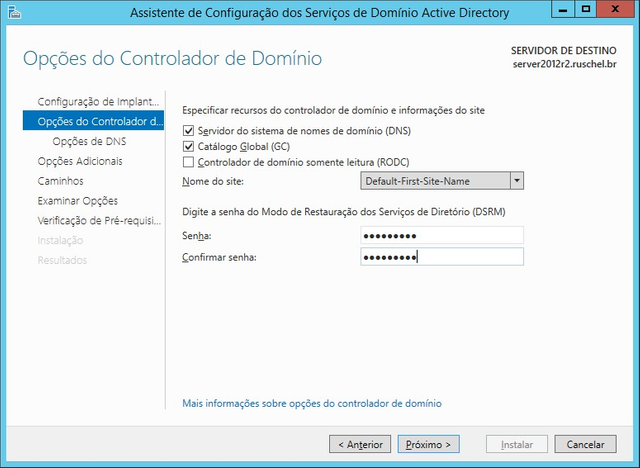Click the Senha password field
This screenshot has width=640, height=468.
pos(442,235)
